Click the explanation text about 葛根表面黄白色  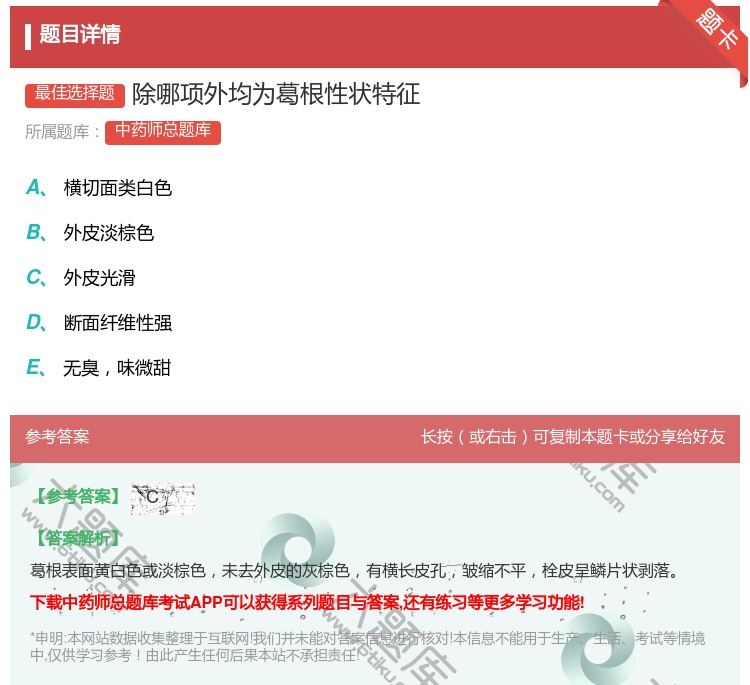coord(354,570)
